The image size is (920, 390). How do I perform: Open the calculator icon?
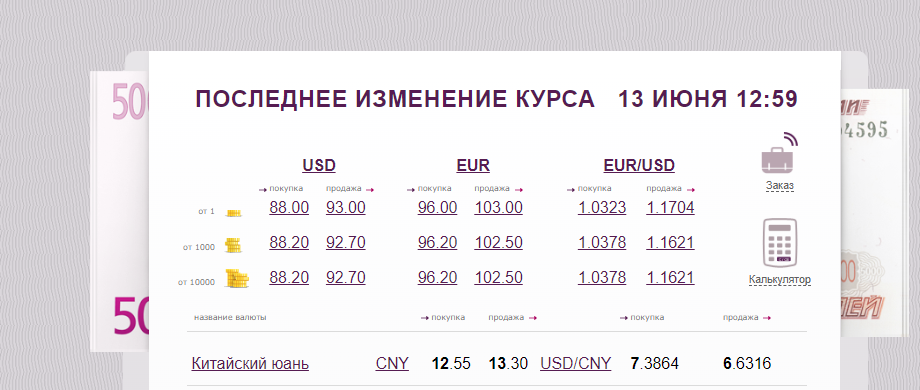tap(780, 242)
